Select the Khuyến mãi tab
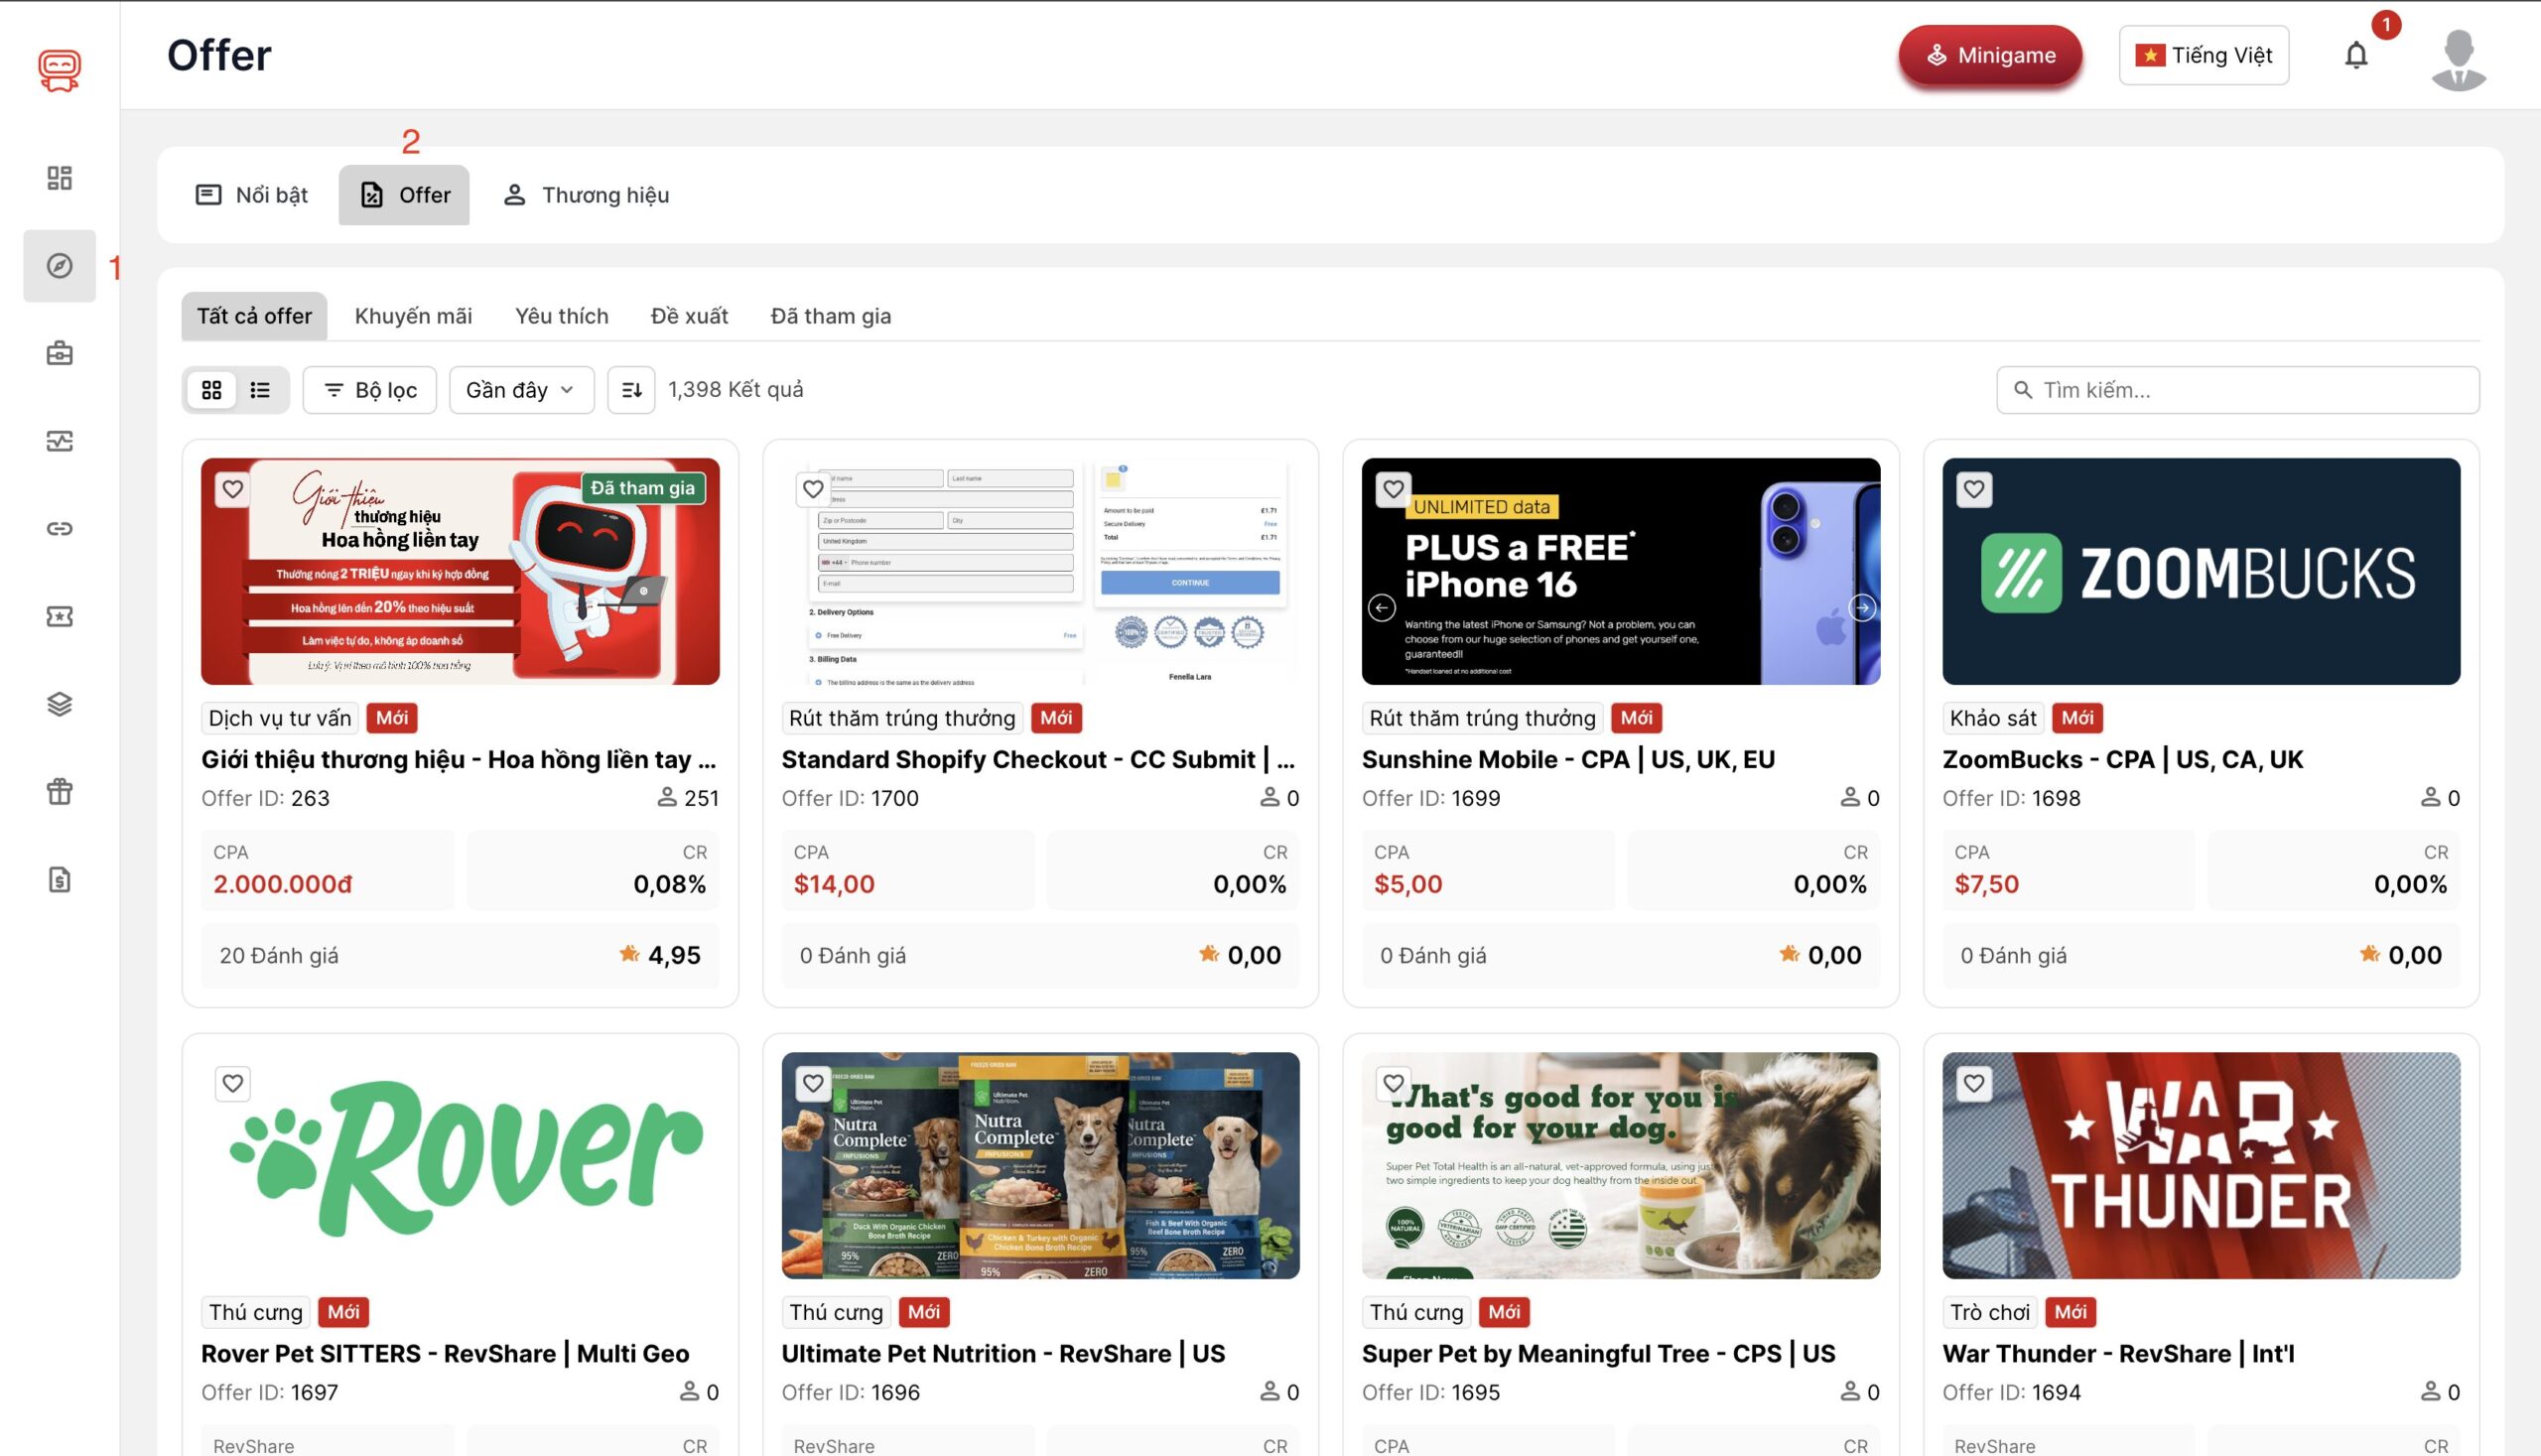The width and height of the screenshot is (2541, 1456). coord(413,316)
